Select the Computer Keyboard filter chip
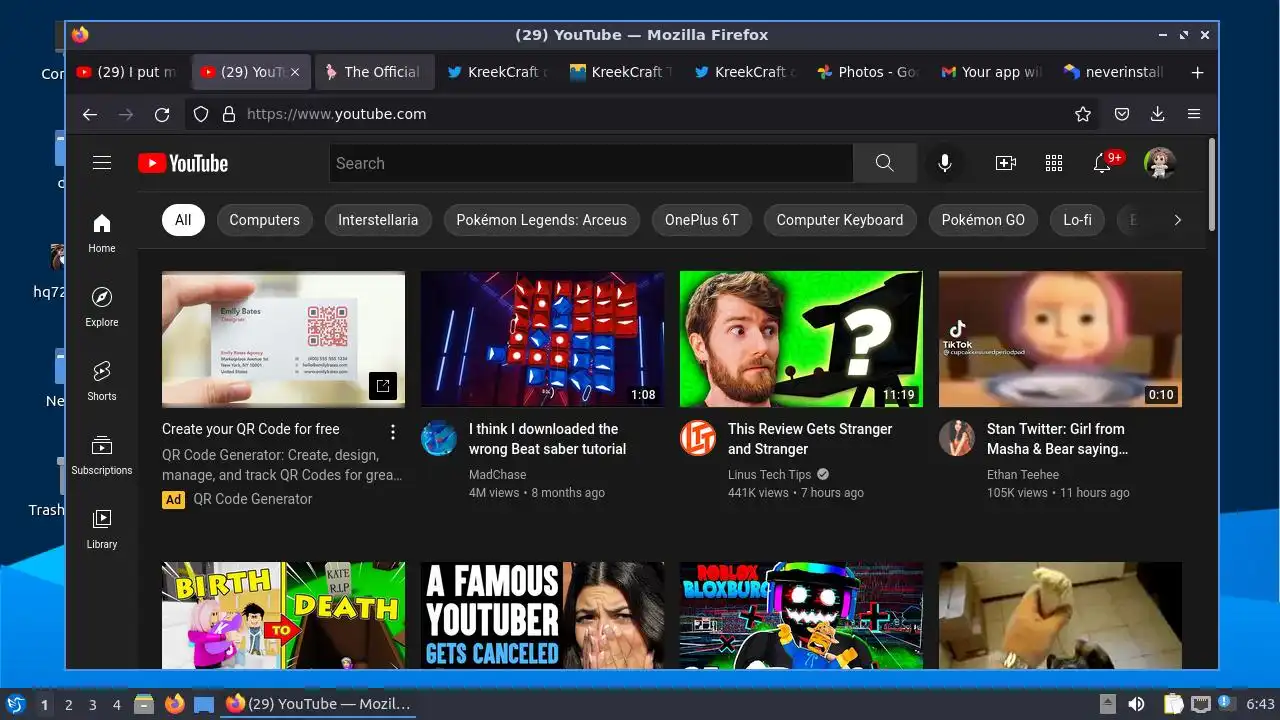The height and width of the screenshot is (720, 1280). [840, 220]
